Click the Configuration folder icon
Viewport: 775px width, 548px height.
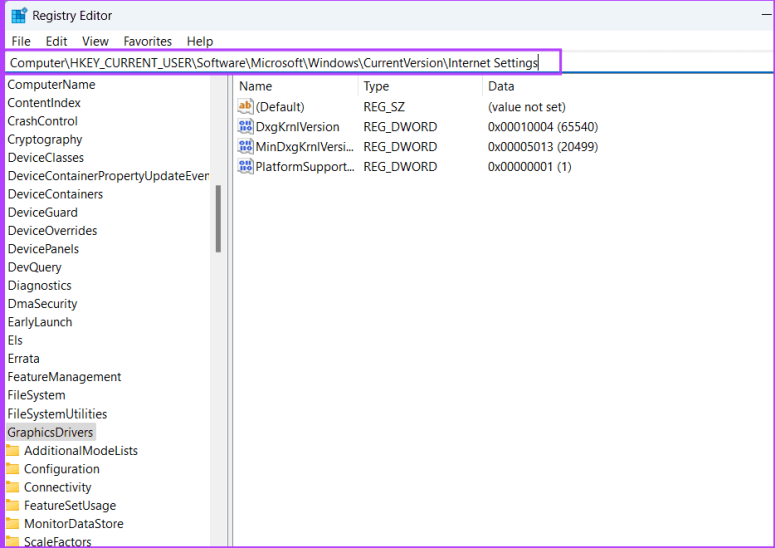(13, 468)
